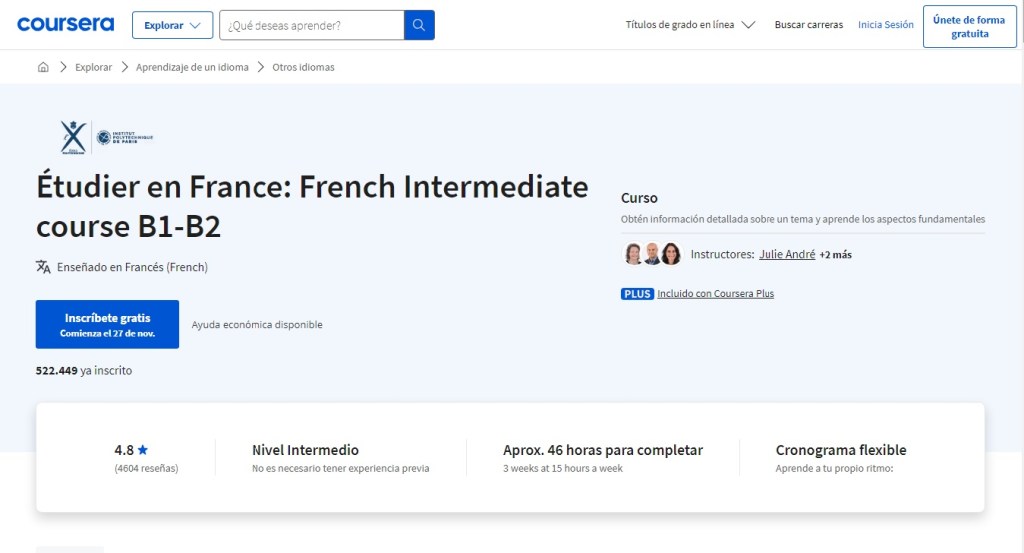Click the Institut Polytechnique de Paris logo
The height and width of the screenshot is (553, 1024).
125,137
